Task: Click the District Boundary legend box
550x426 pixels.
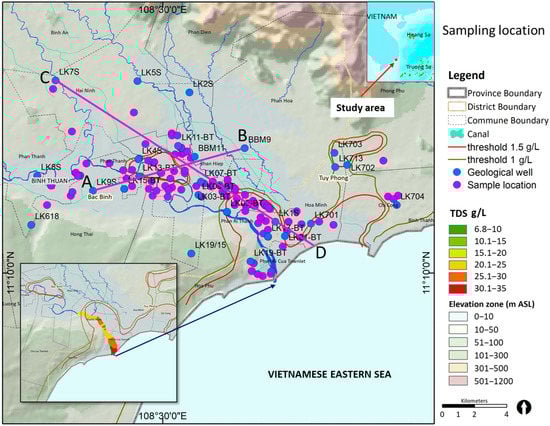Action: click(x=457, y=107)
